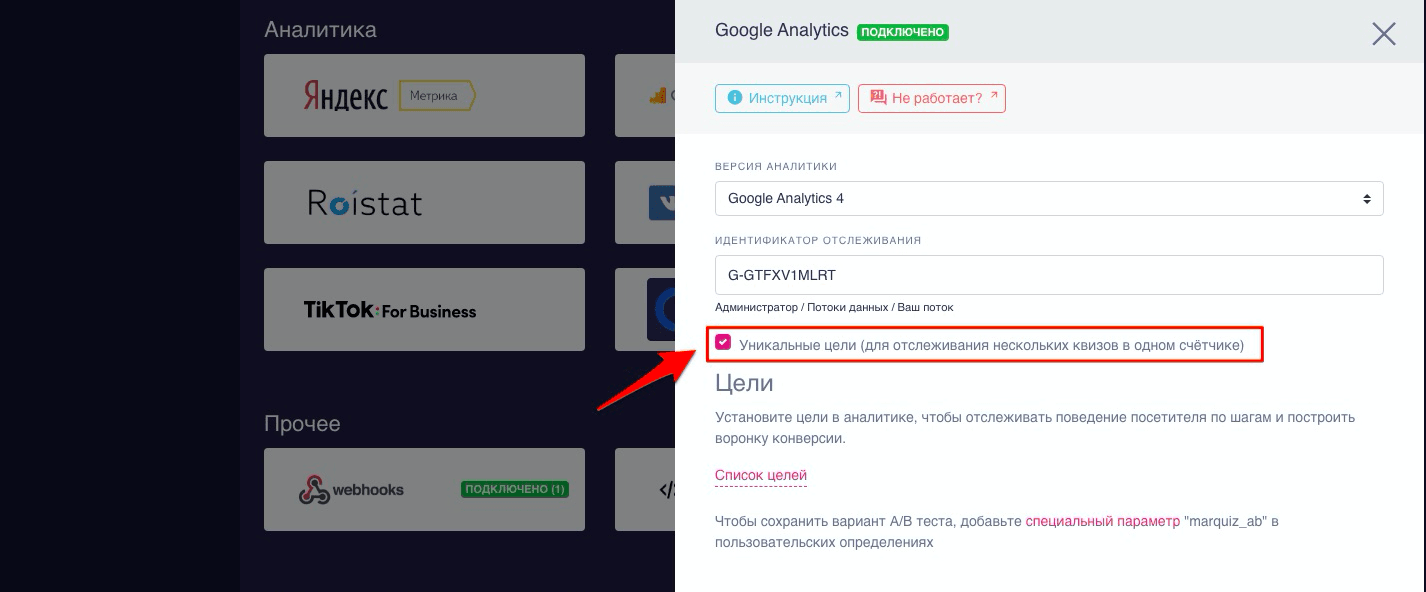1426x592 pixels.
Task: Open the Версия аналитики dropdown
Action: (1049, 198)
